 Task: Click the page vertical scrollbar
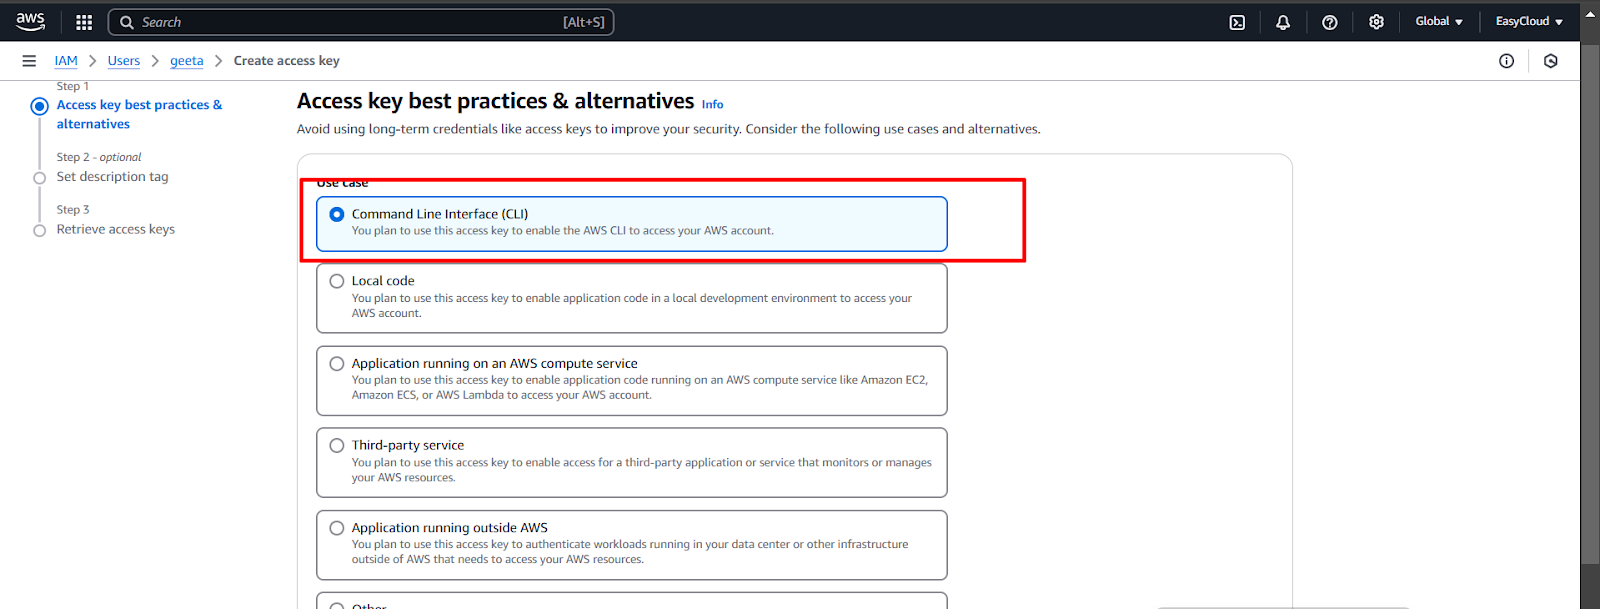coord(1590,304)
